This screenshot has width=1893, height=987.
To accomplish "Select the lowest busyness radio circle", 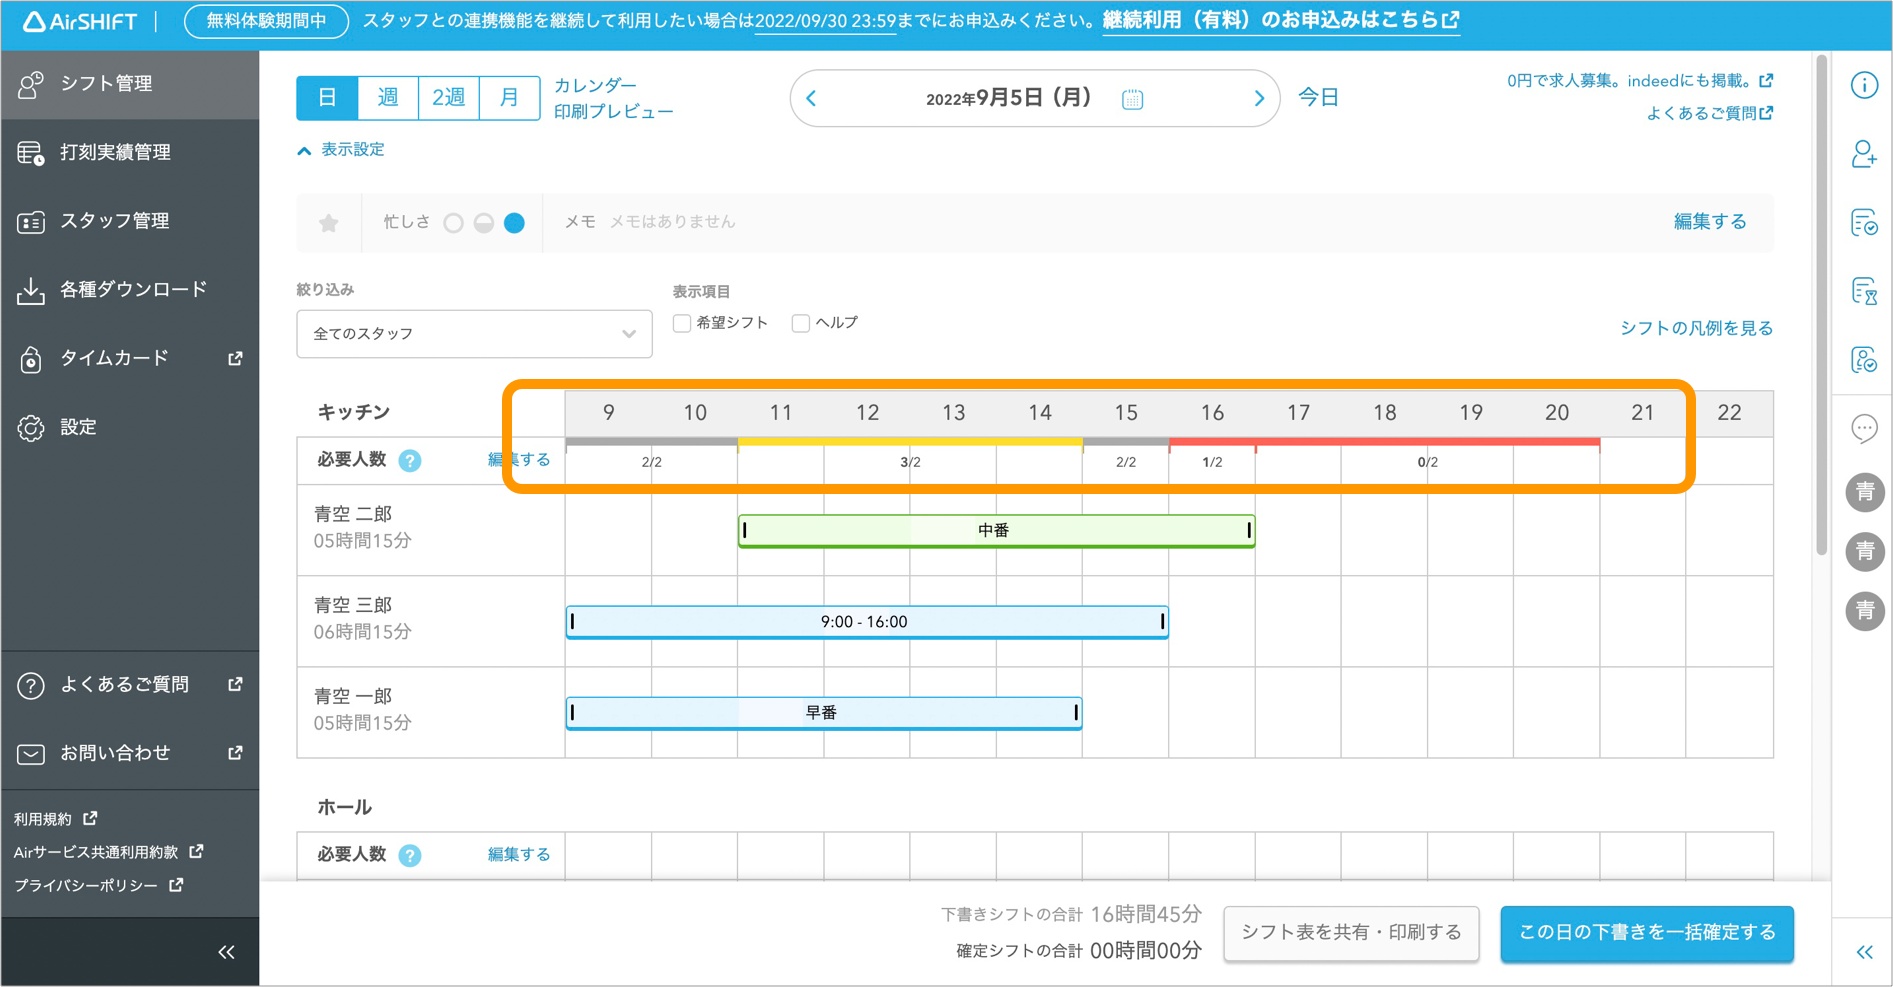I will point(455,222).
